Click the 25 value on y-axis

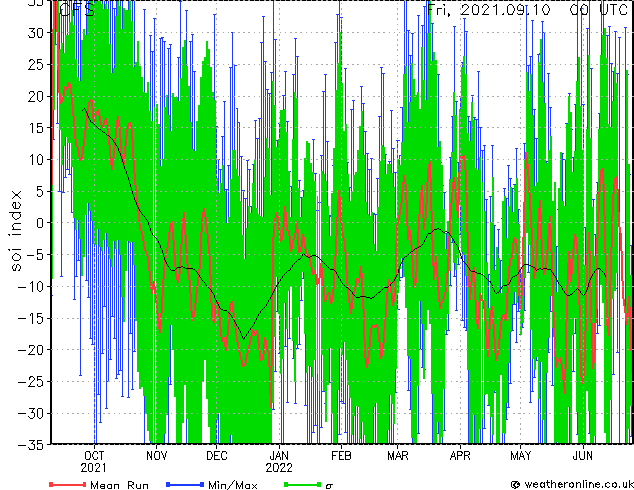(x=36, y=64)
